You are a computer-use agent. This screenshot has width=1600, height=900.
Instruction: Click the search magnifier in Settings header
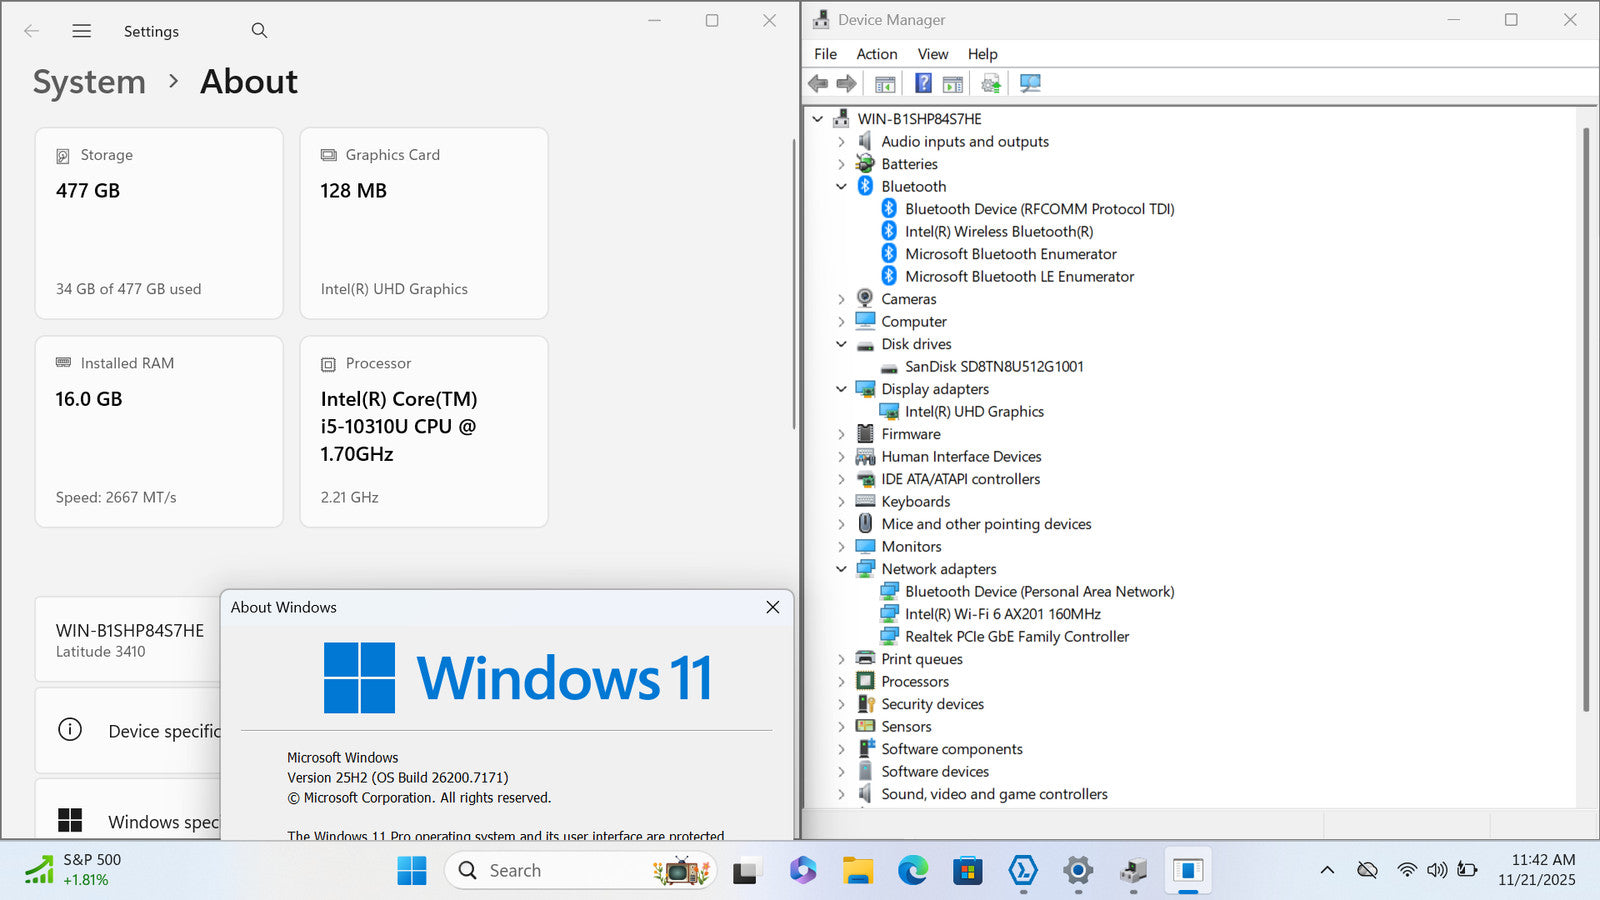(x=259, y=31)
